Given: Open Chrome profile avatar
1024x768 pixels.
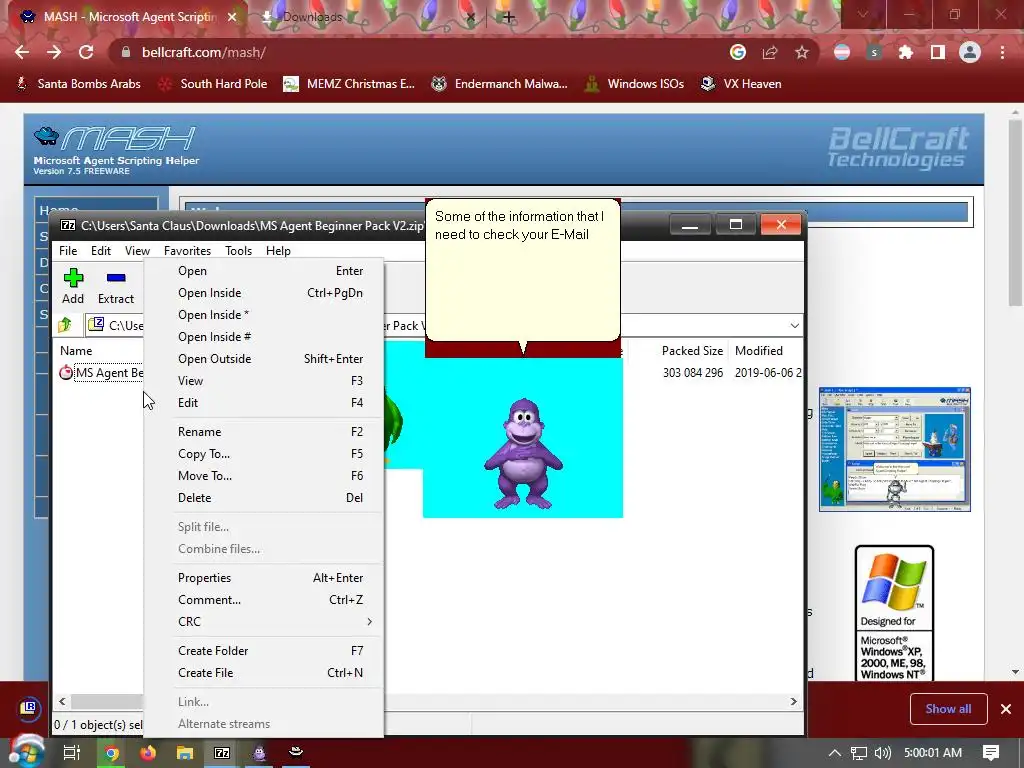Looking at the screenshot, I should coord(970,52).
